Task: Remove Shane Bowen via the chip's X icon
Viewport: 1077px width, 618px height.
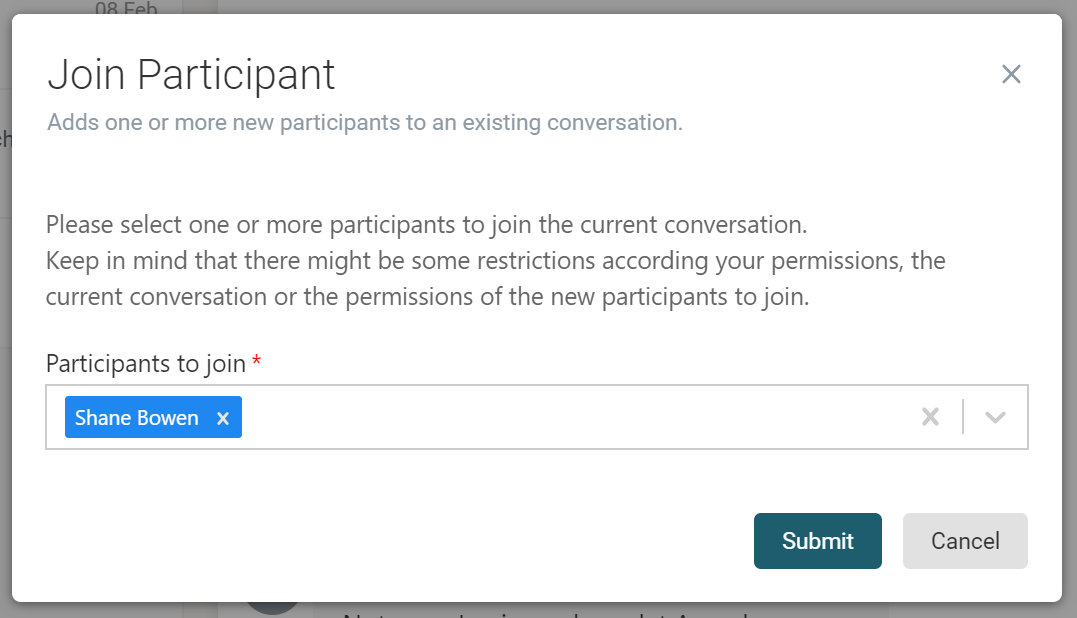Action: click(x=222, y=417)
